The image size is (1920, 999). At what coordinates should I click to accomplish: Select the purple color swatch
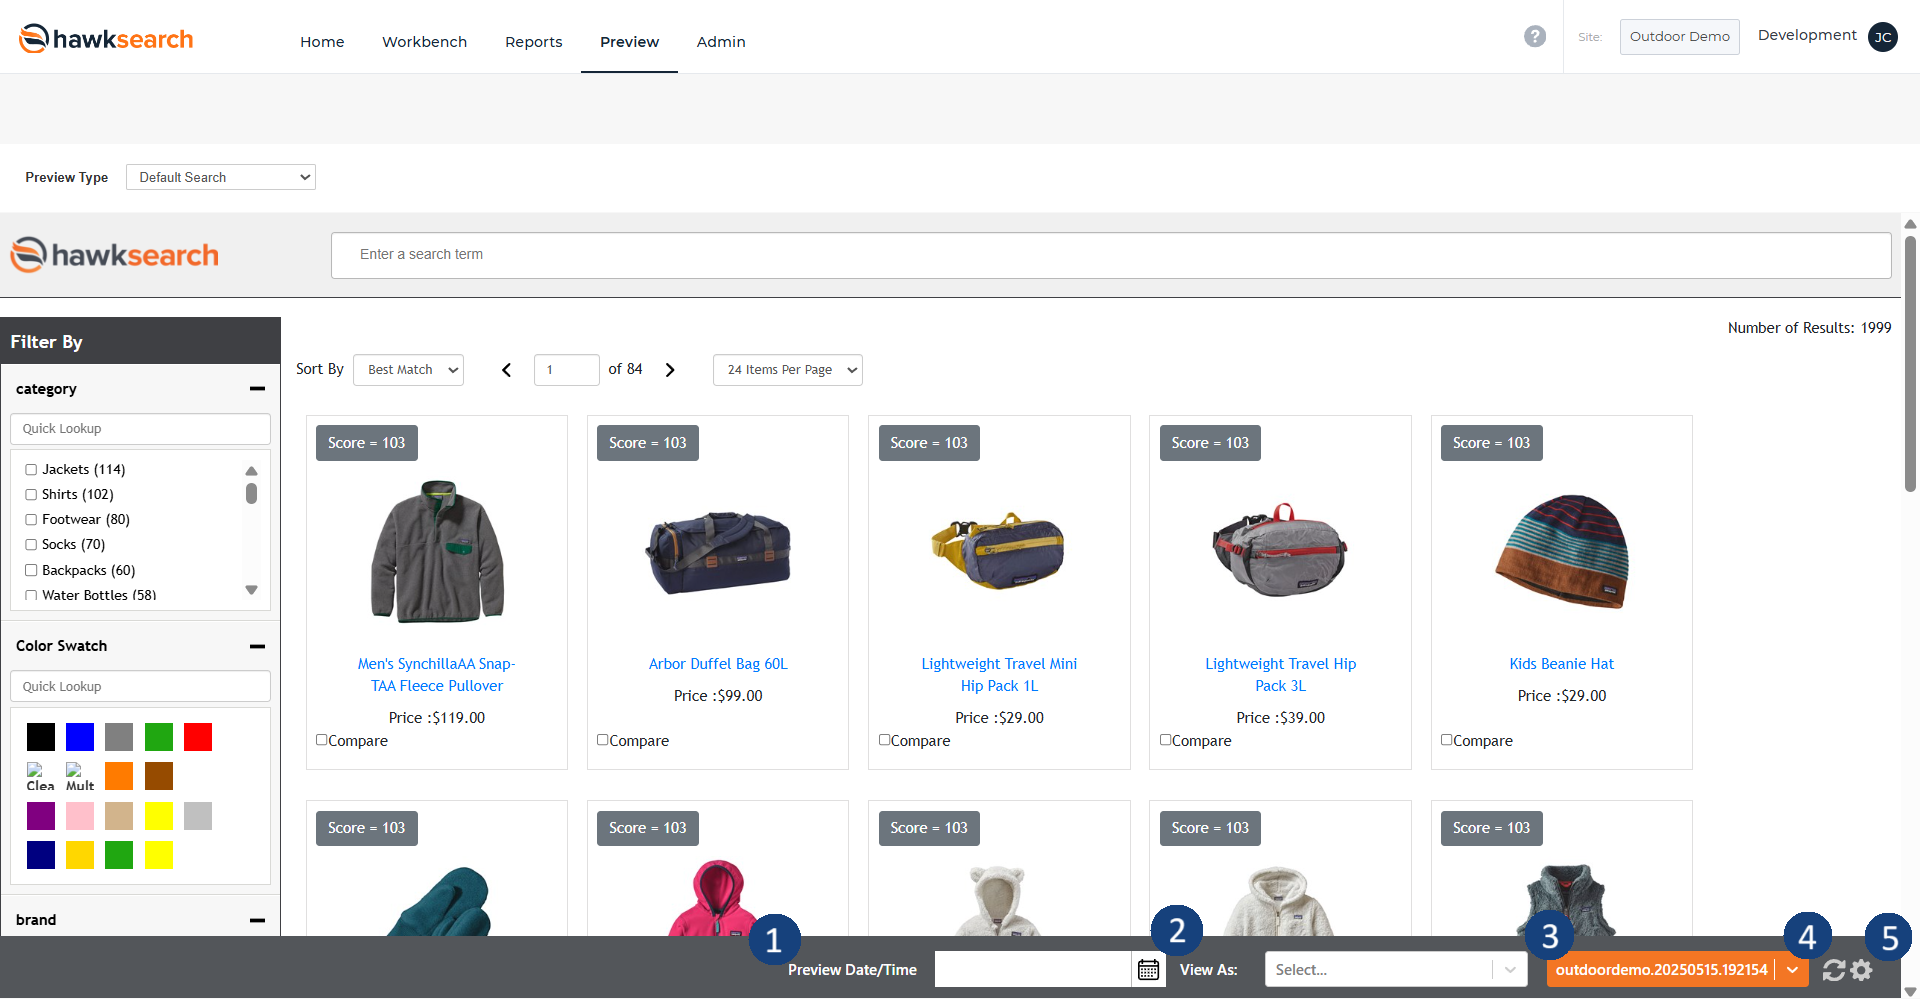(41, 816)
